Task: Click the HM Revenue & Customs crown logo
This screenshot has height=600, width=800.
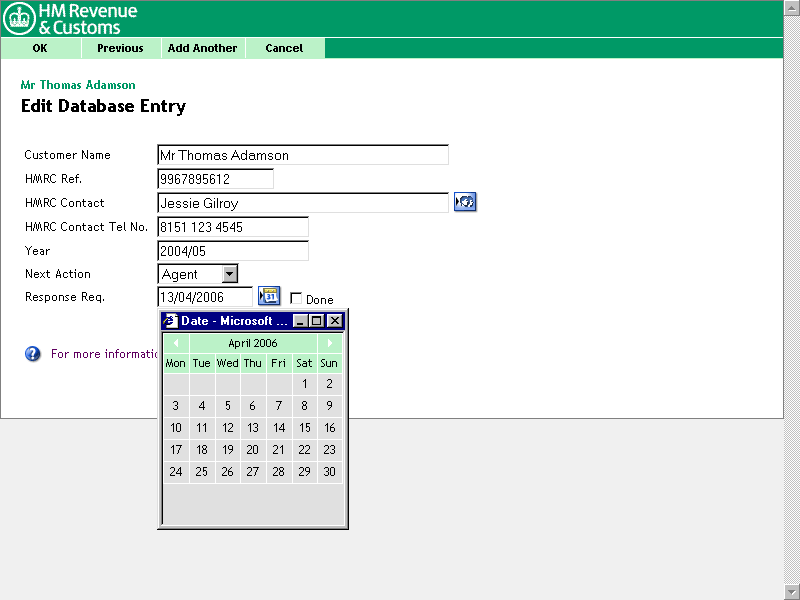Action: coord(20,19)
